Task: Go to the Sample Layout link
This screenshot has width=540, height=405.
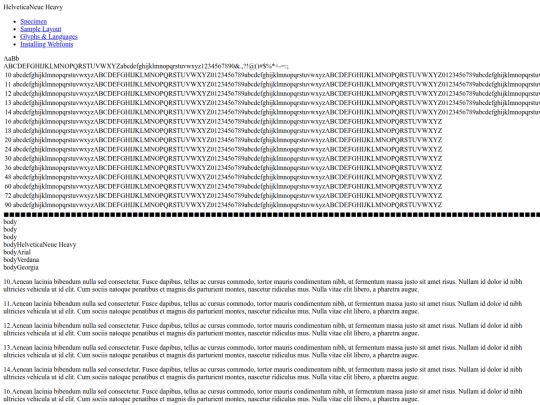Action: tap(41, 29)
